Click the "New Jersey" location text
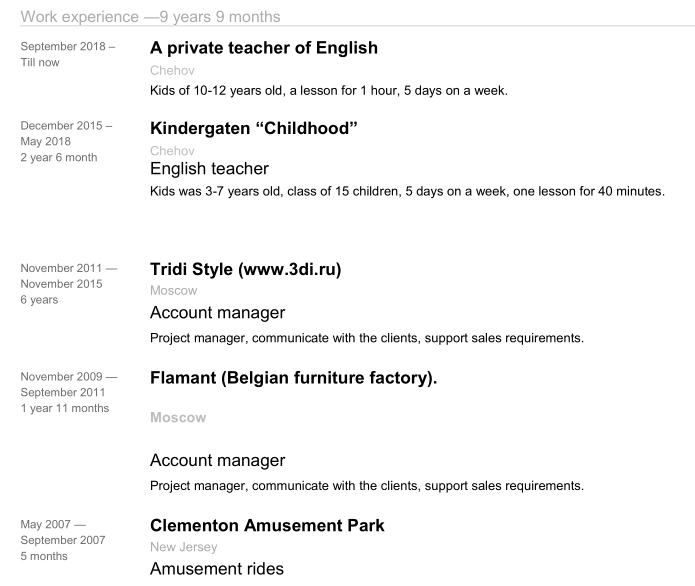This screenshot has height=586, width=695. point(182,547)
